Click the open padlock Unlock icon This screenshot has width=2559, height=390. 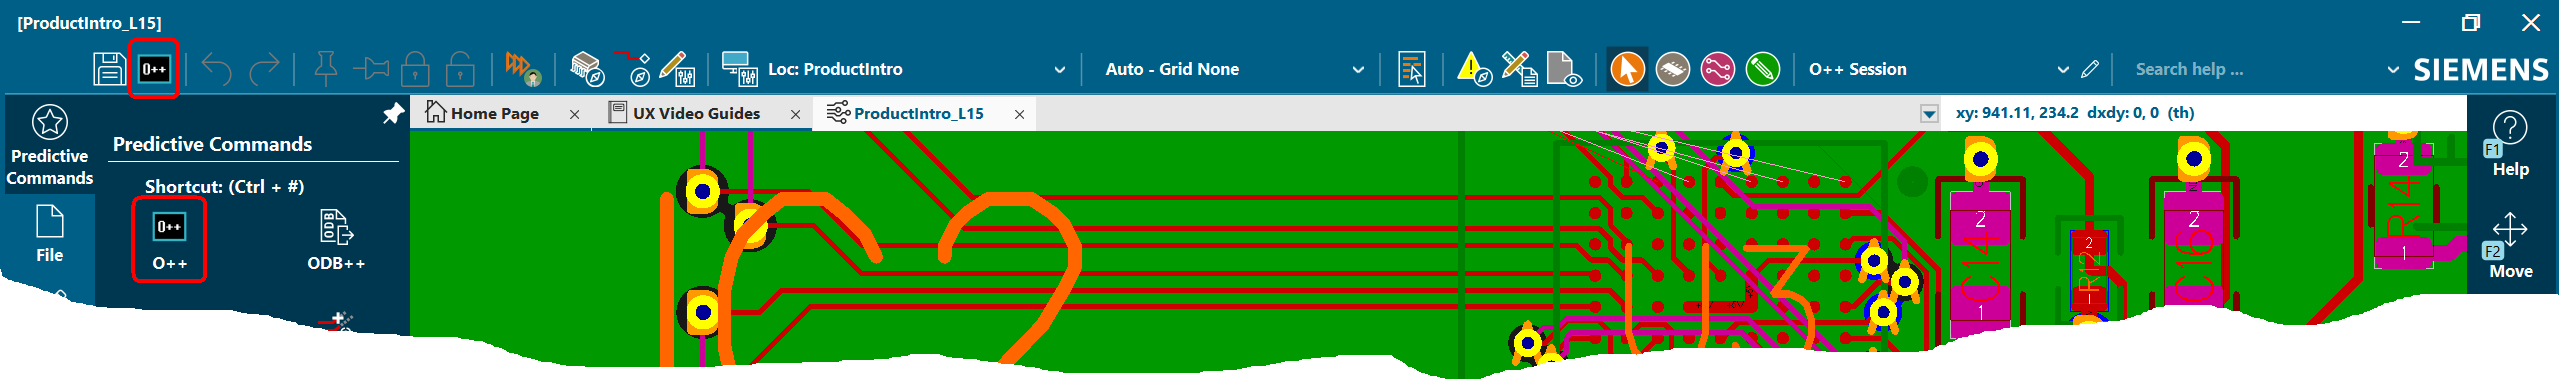pyautogui.click(x=460, y=69)
